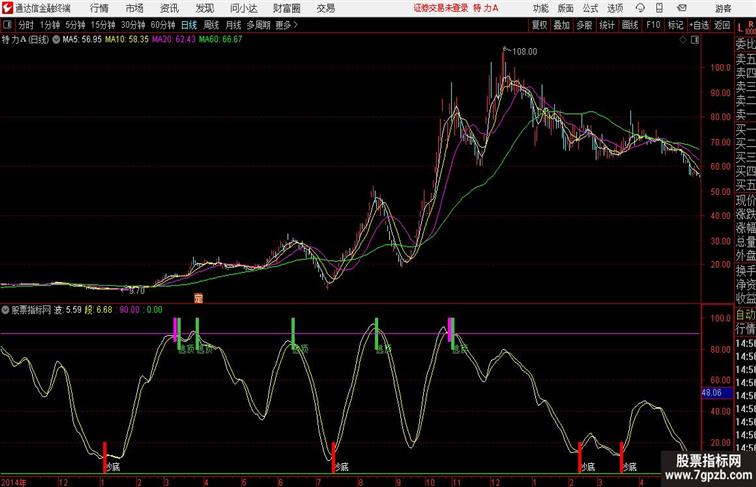Click the MA10: 58.35 value
The width and height of the screenshot is (756, 487).
click(127, 40)
